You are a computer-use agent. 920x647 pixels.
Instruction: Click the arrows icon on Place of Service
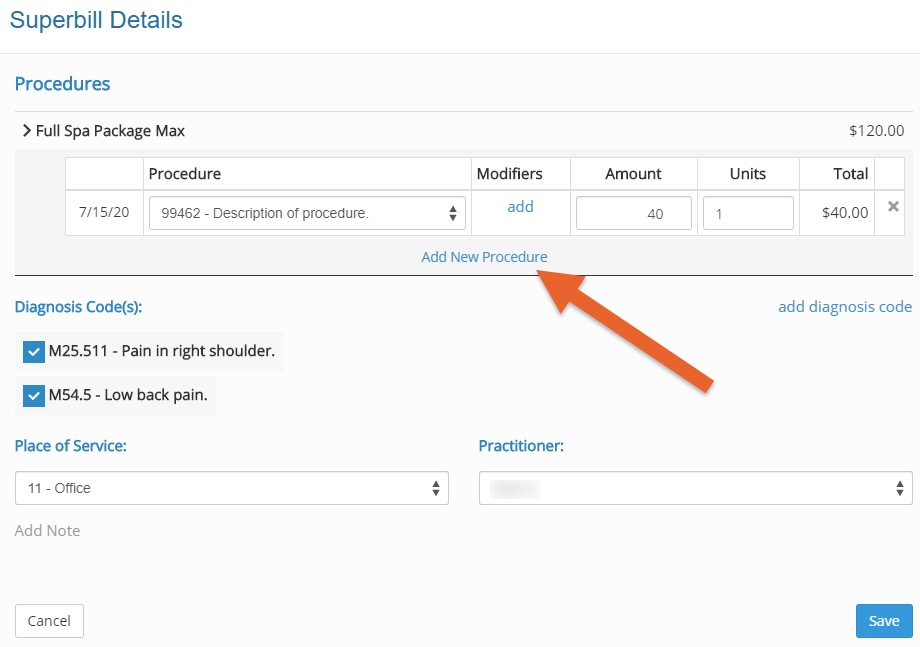pyautogui.click(x=436, y=488)
